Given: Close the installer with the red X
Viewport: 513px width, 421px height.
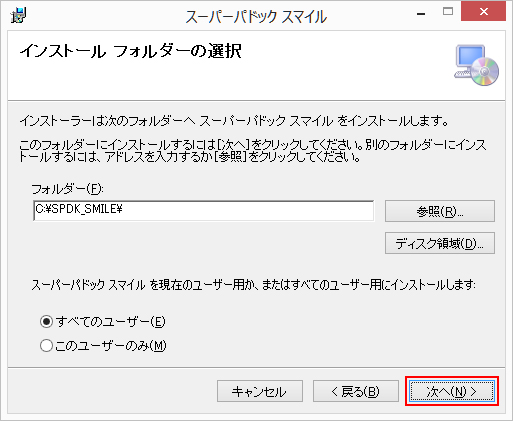Looking at the screenshot, I should [483, 12].
